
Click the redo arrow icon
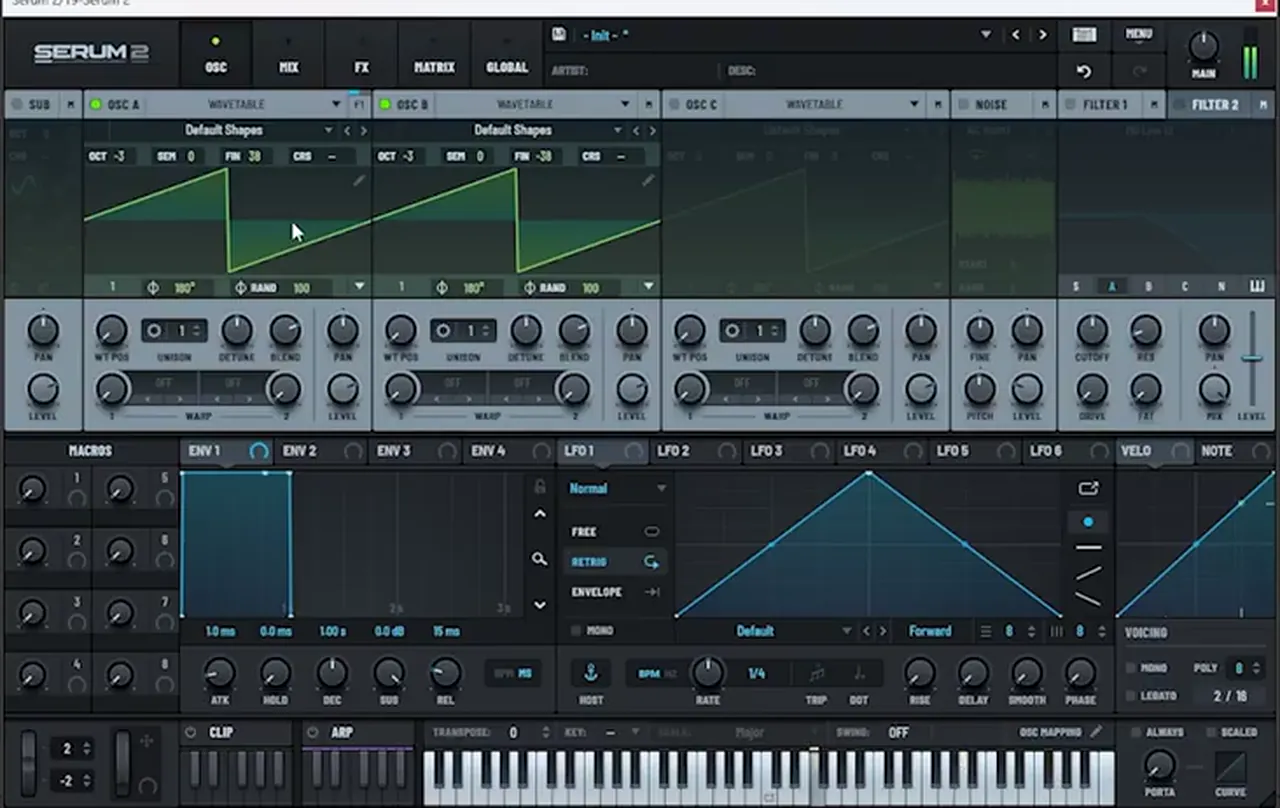[1138, 71]
